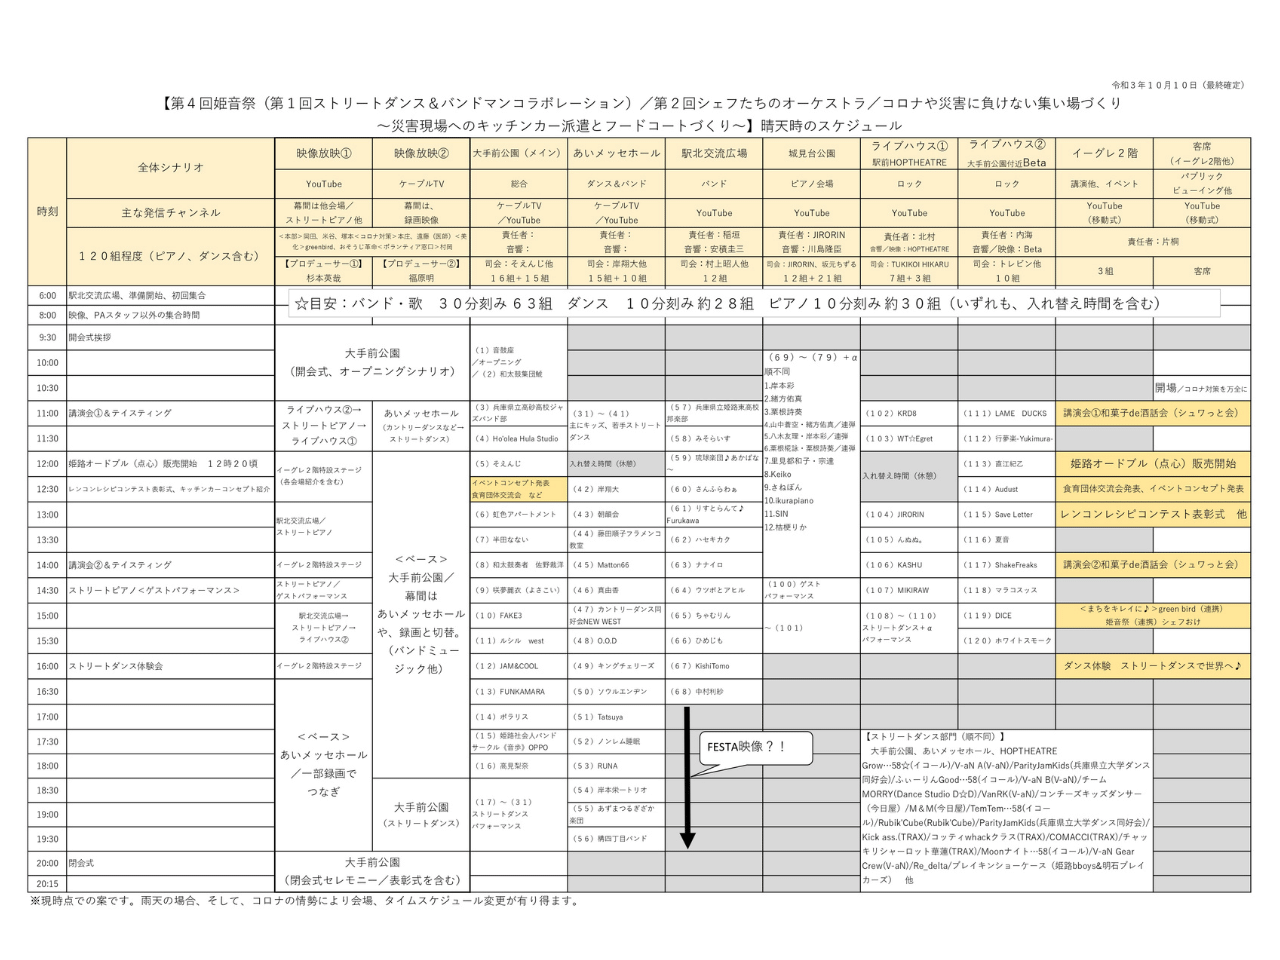
Task: Select the '主な発信チャンネル' row label
Action: 170,213
